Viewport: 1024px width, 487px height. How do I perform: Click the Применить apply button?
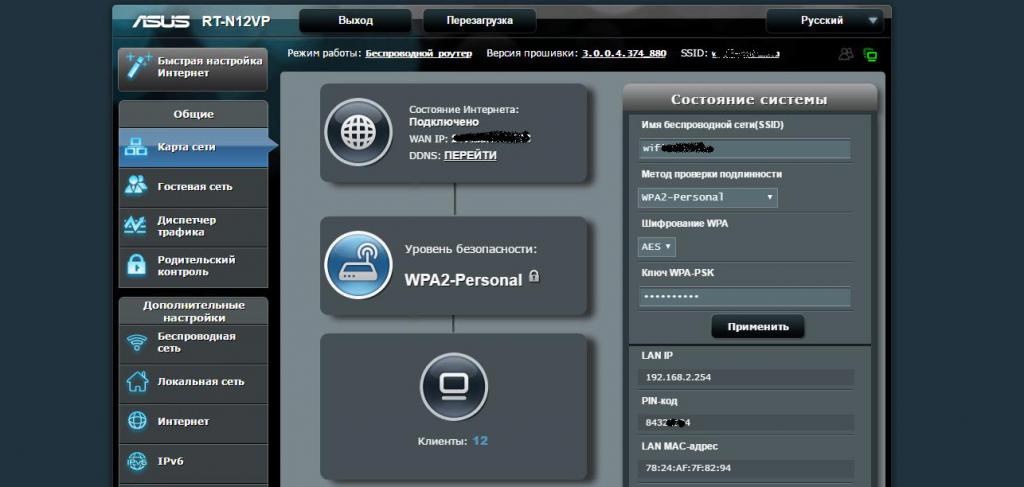758,326
